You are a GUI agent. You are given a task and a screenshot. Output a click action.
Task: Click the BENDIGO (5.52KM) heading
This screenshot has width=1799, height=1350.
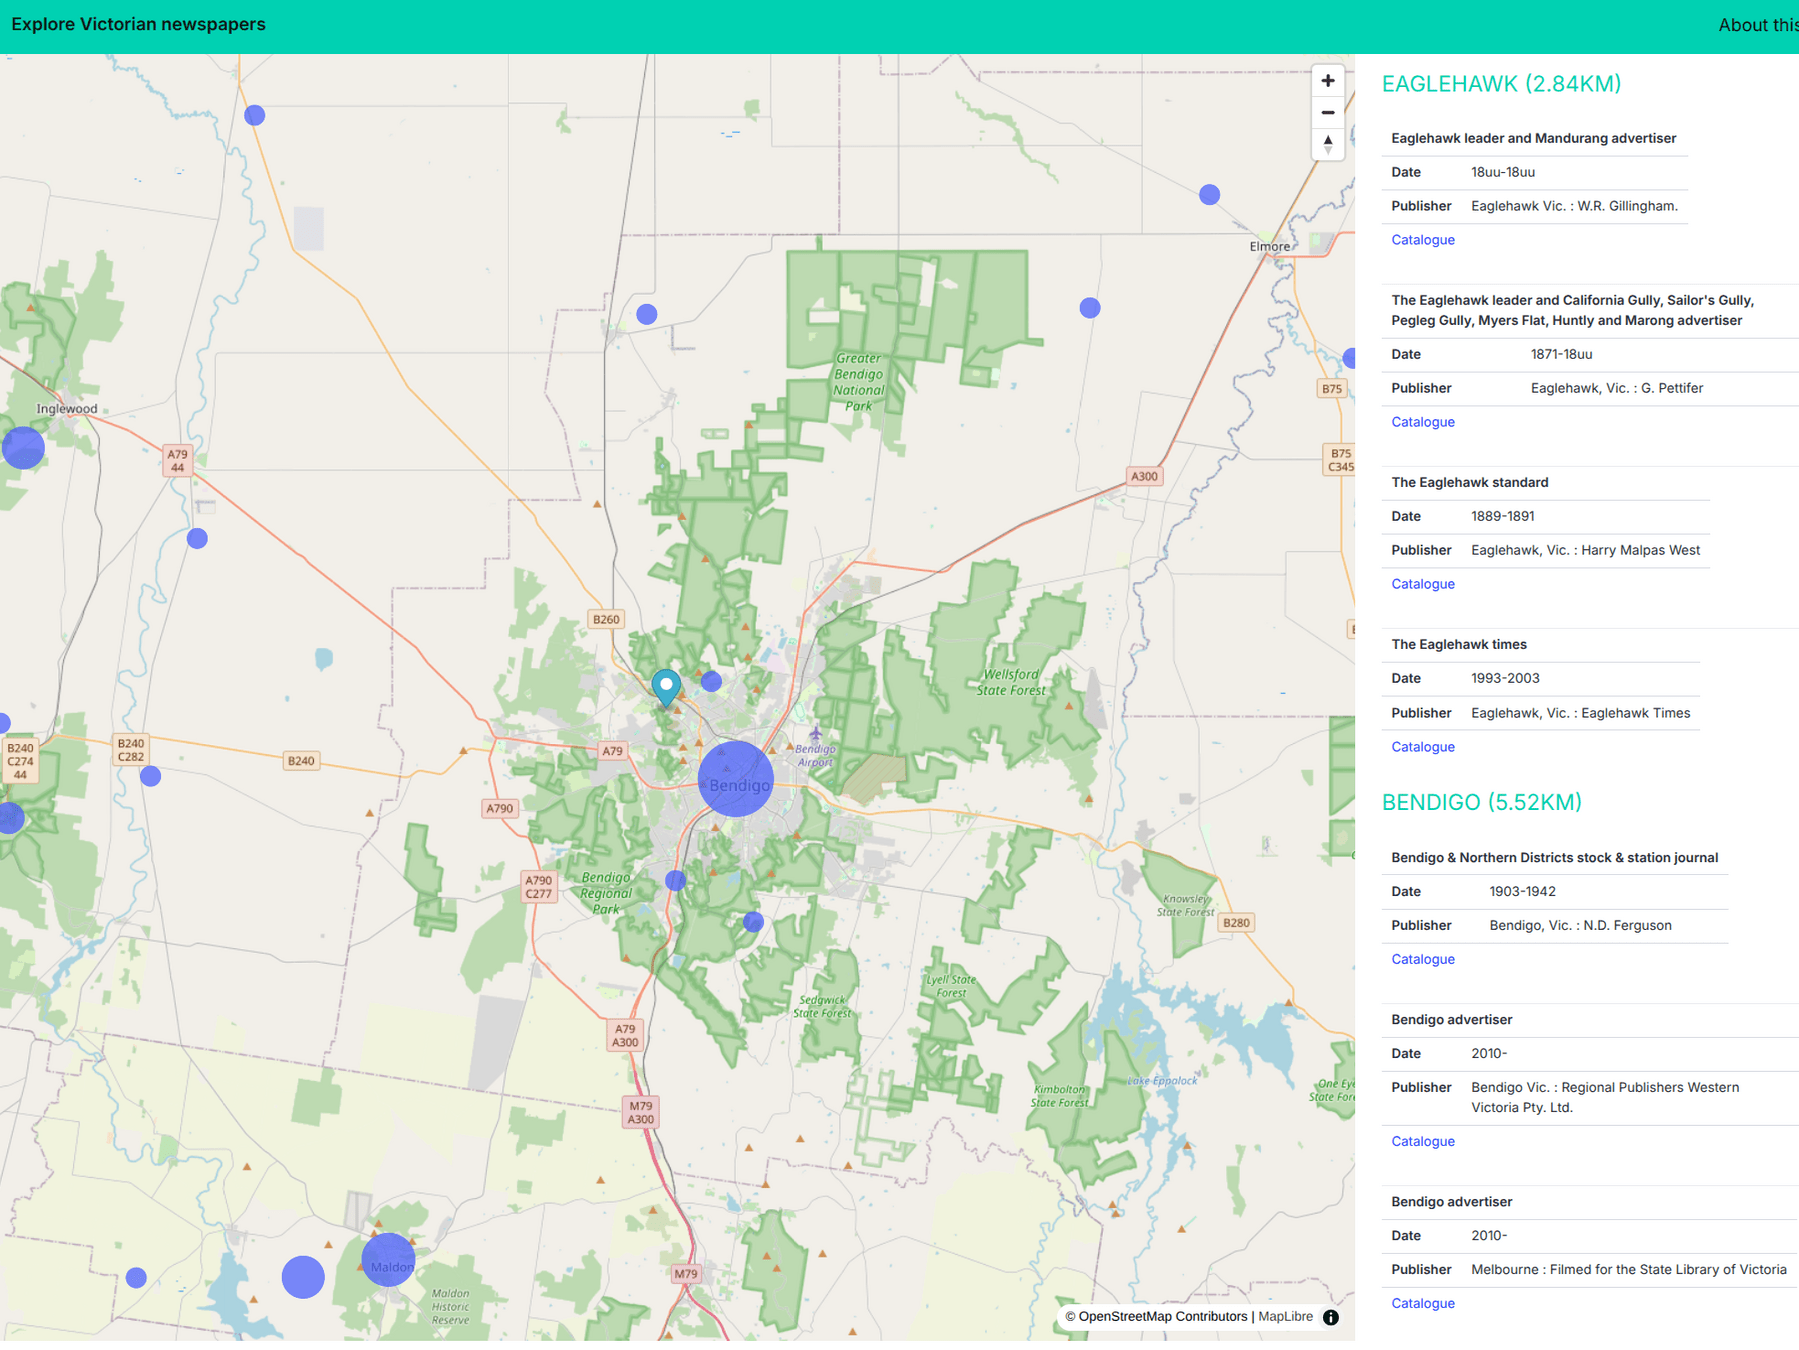[x=1481, y=802]
